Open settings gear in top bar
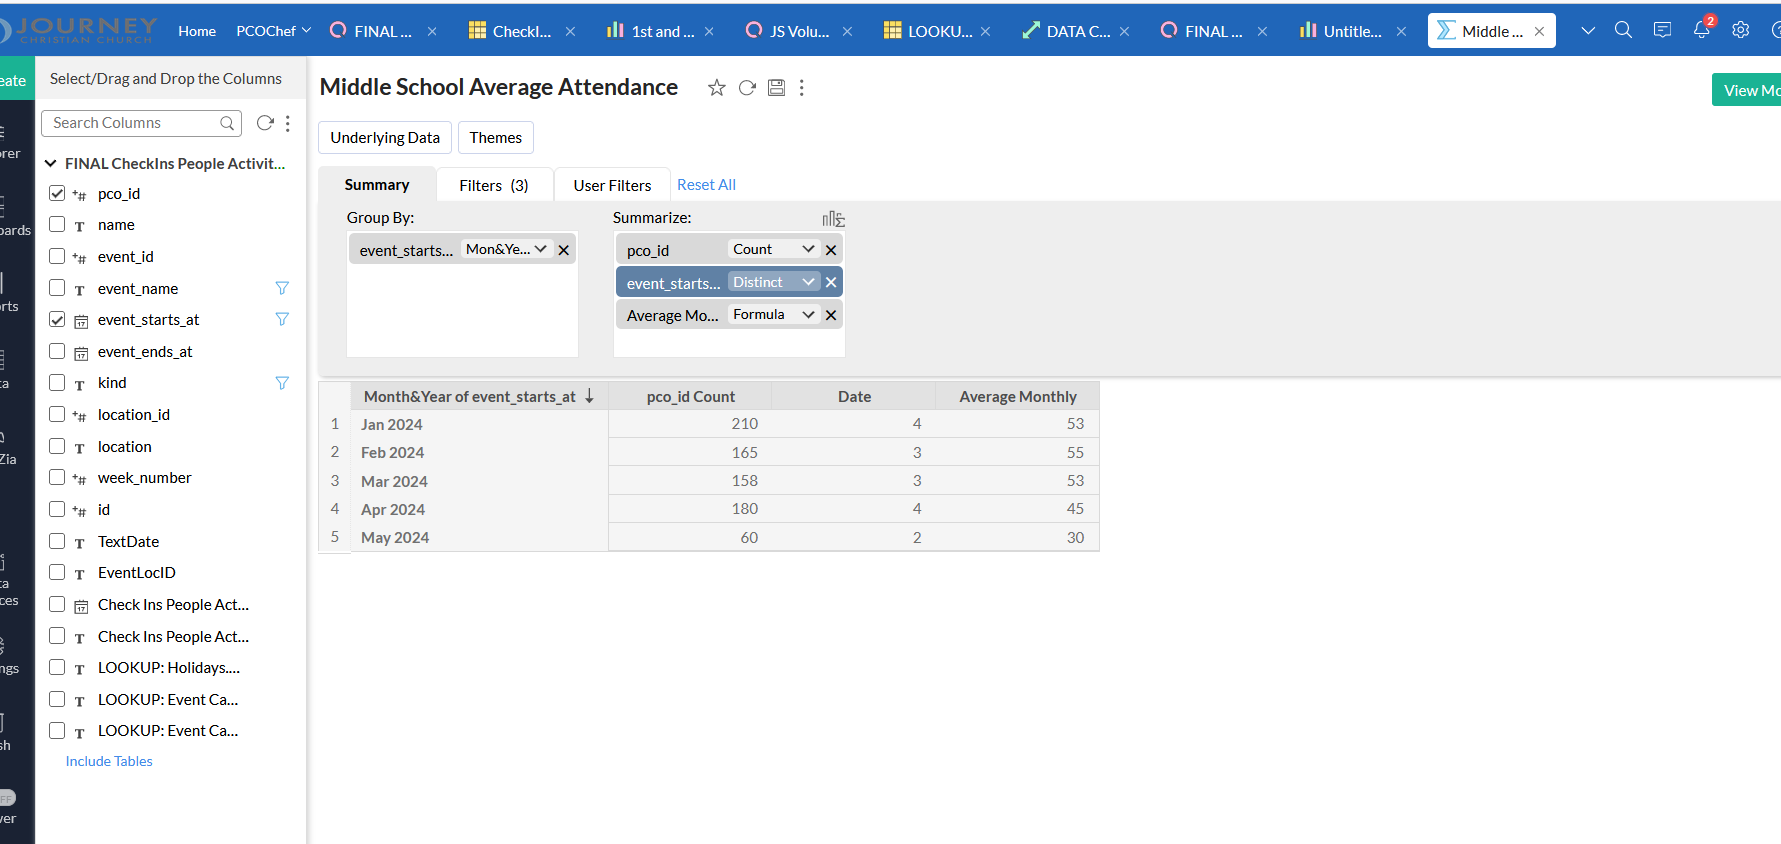Viewport: 1781px width, 844px height. click(x=1741, y=30)
